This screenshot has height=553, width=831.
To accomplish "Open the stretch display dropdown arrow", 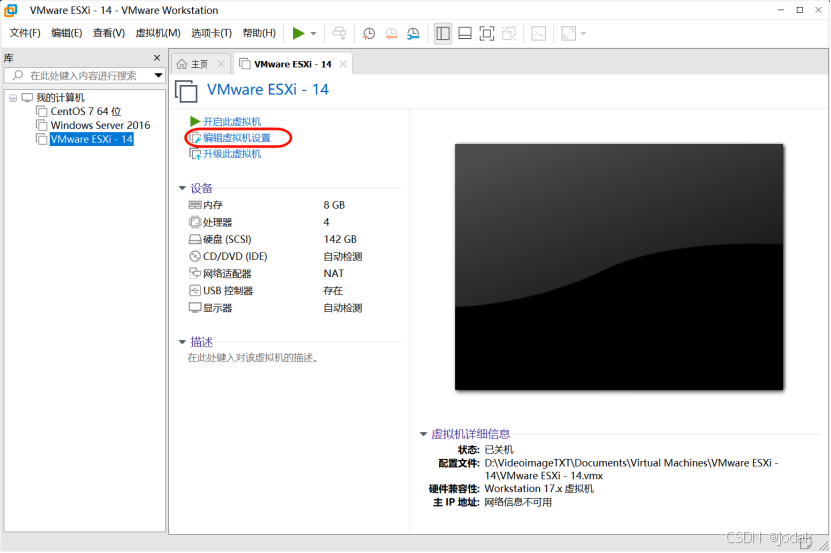I will click(583, 33).
